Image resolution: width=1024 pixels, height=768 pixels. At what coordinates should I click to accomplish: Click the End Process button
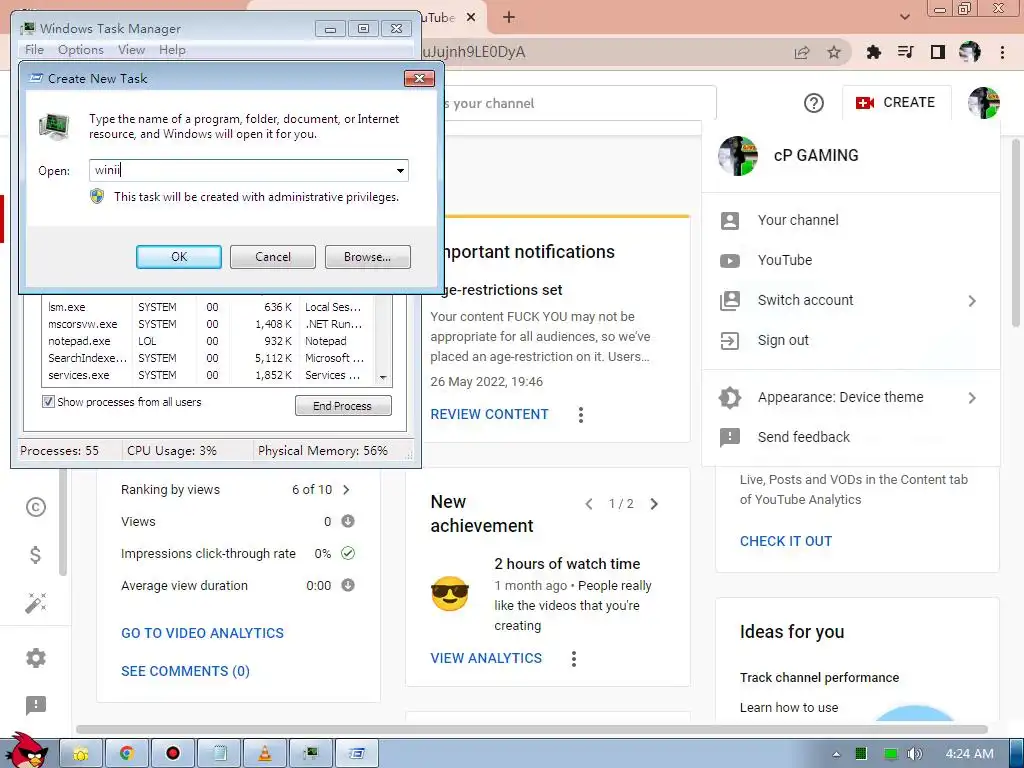click(x=343, y=406)
